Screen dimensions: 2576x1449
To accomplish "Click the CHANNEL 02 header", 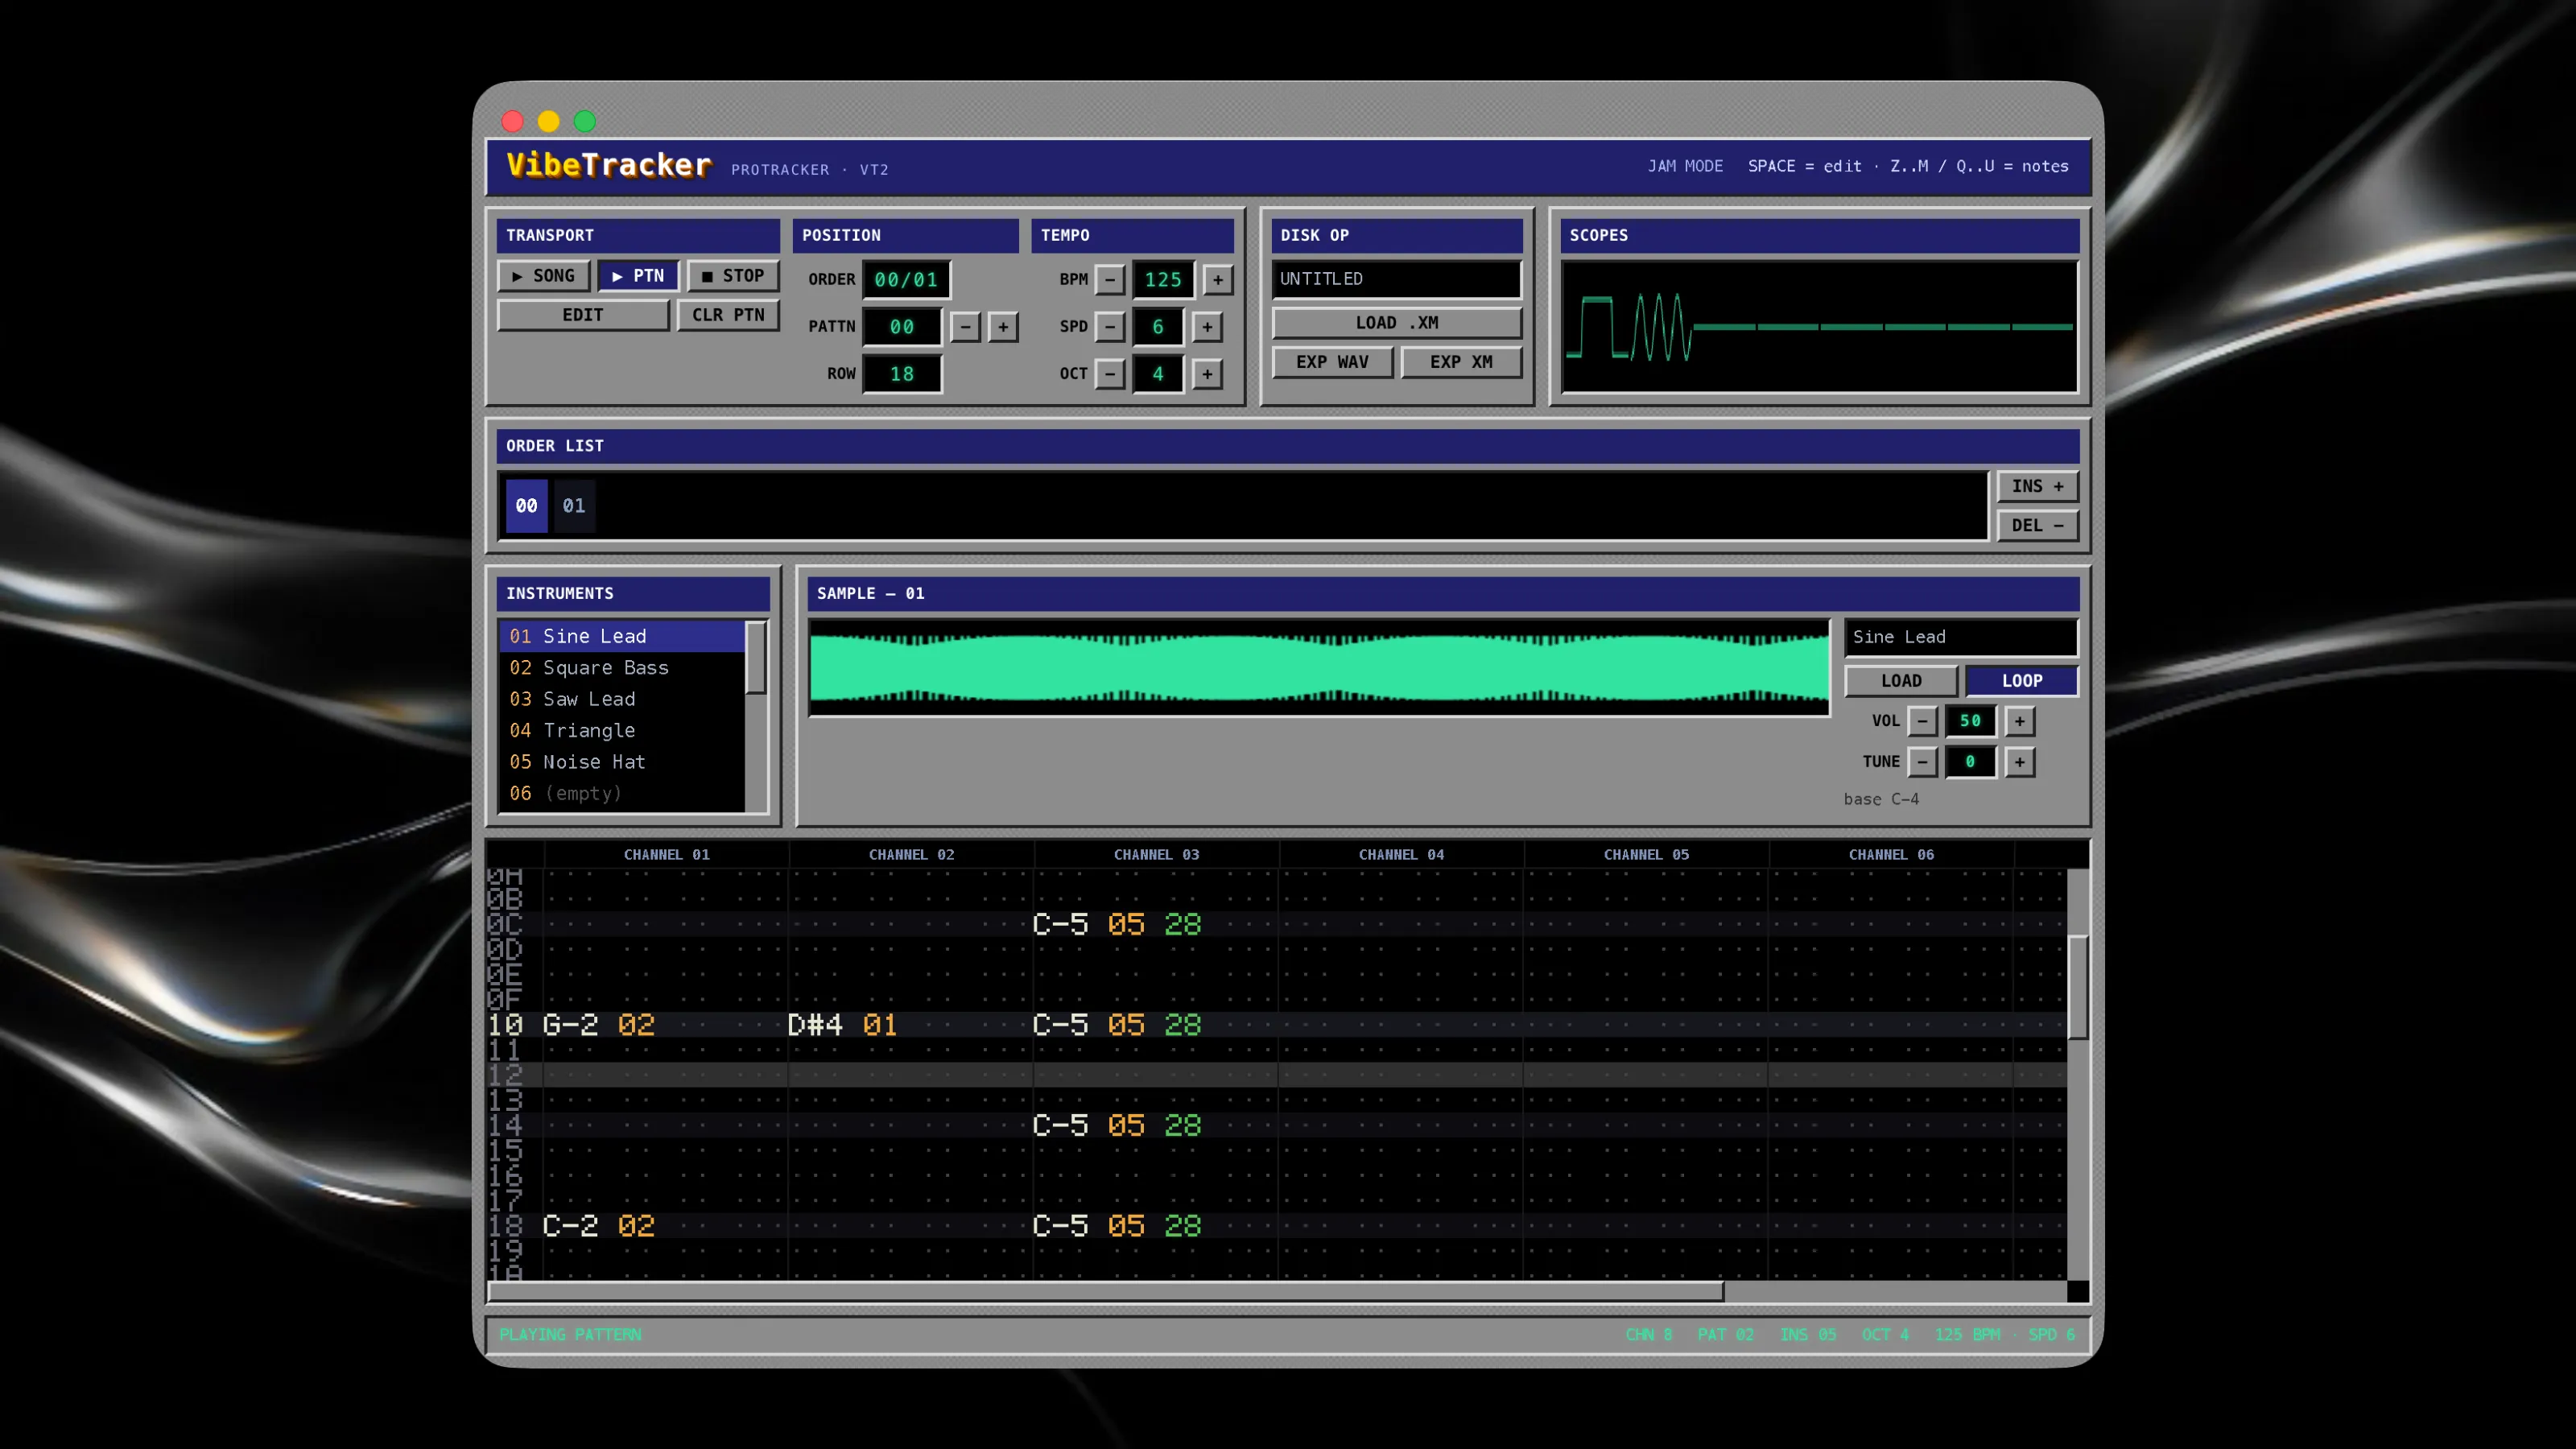I will (x=912, y=855).
